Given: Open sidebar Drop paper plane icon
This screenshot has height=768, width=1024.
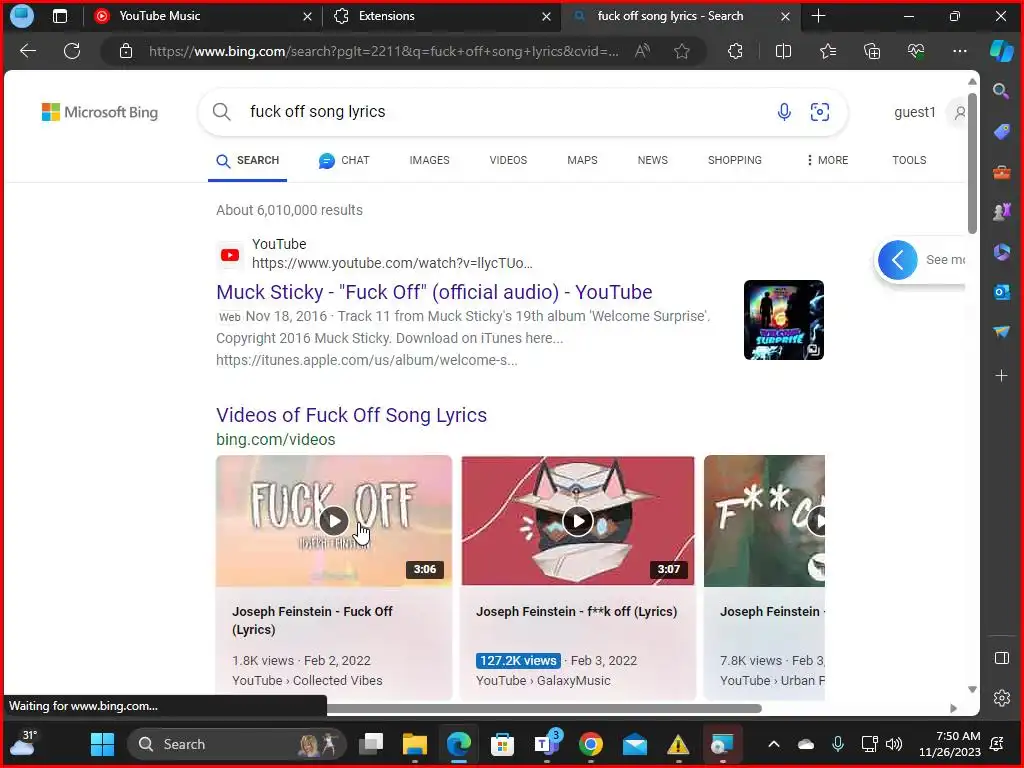Looking at the screenshot, I should (1001, 332).
